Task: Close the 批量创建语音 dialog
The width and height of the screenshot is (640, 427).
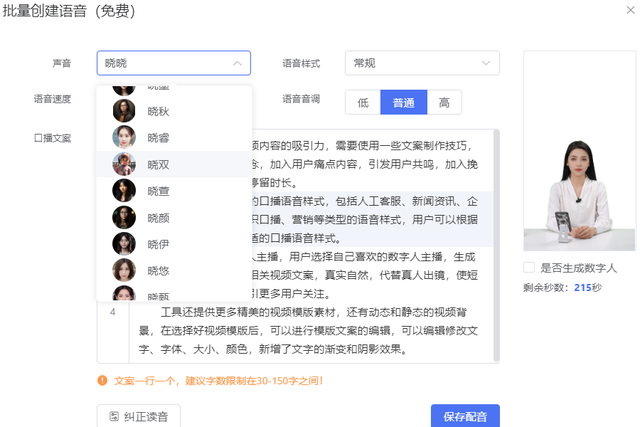Action: click(631, 10)
